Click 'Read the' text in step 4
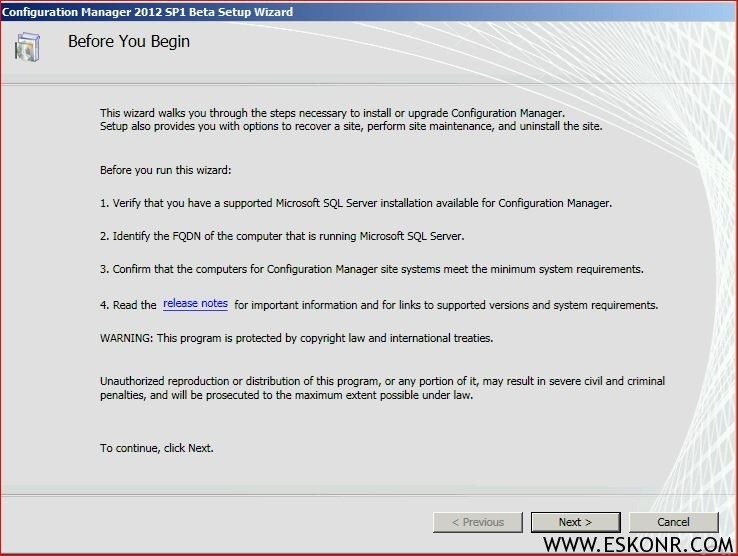Viewport: 738px width, 556px height. [x=128, y=305]
